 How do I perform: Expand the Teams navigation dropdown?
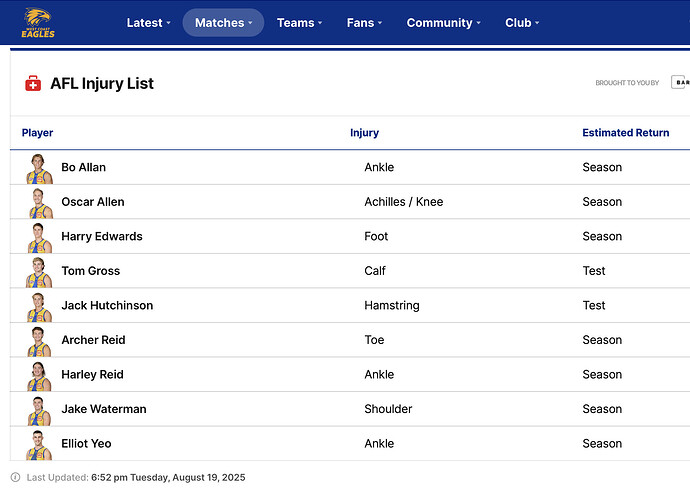click(299, 23)
